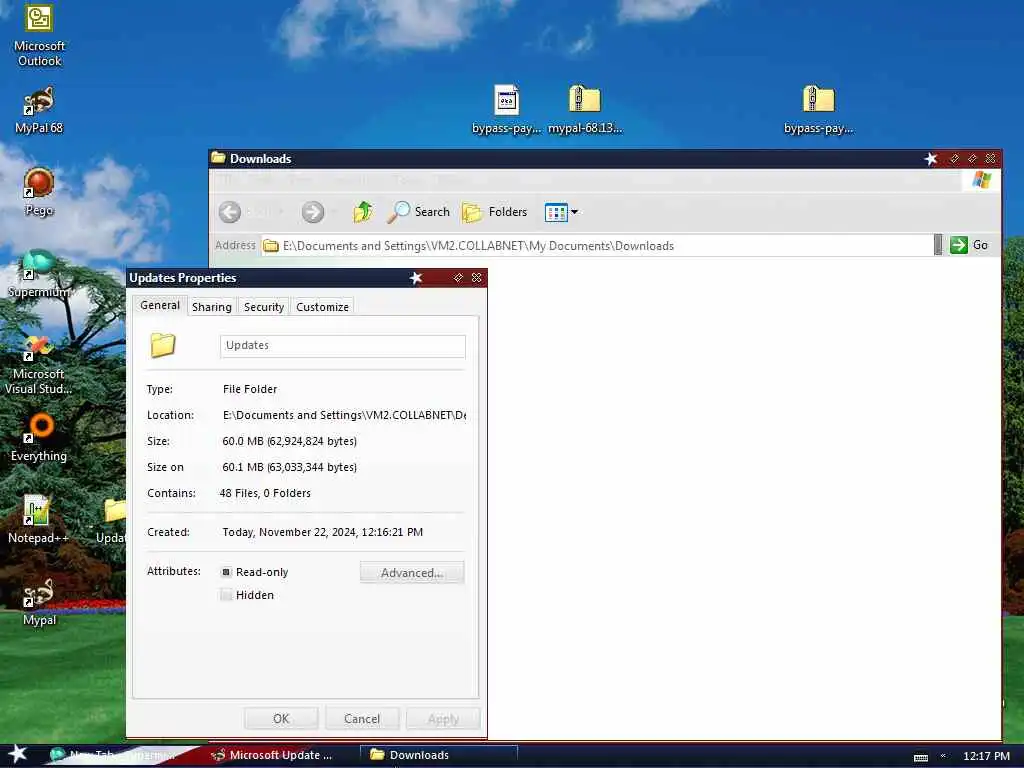Switch to the Security tab

(264, 307)
